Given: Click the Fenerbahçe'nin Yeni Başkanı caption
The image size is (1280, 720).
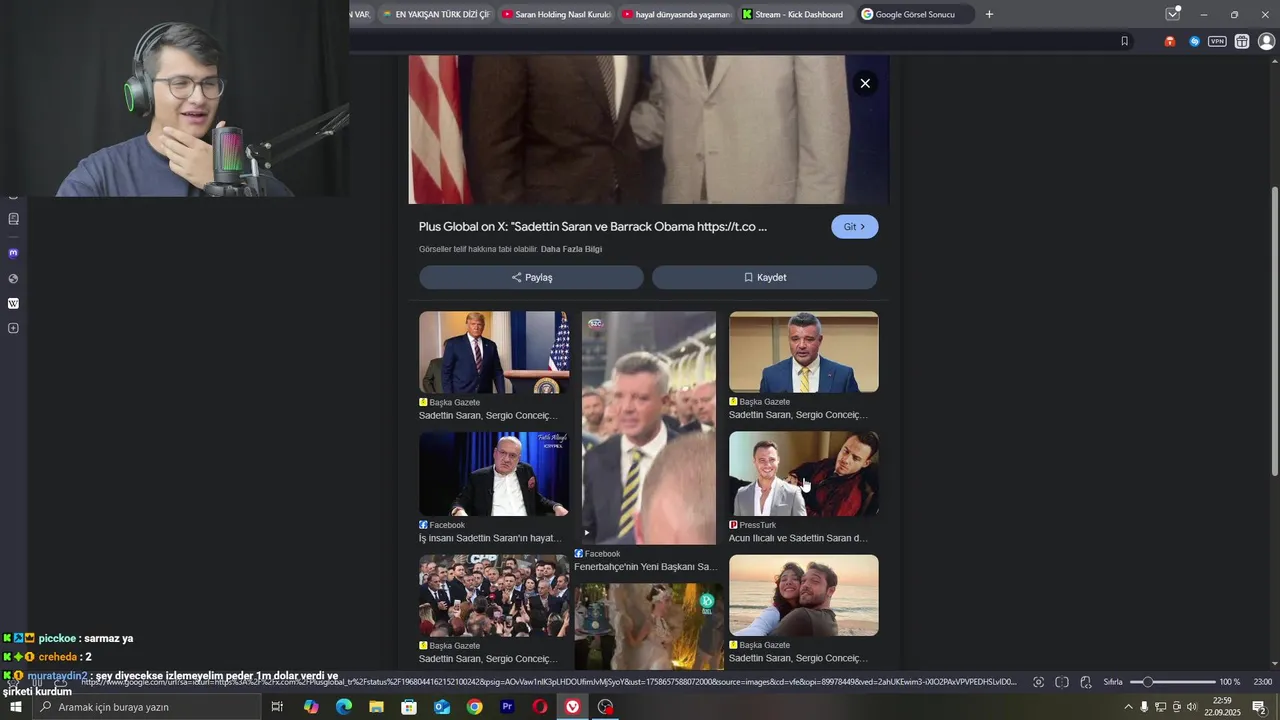Looking at the screenshot, I should tap(646, 567).
